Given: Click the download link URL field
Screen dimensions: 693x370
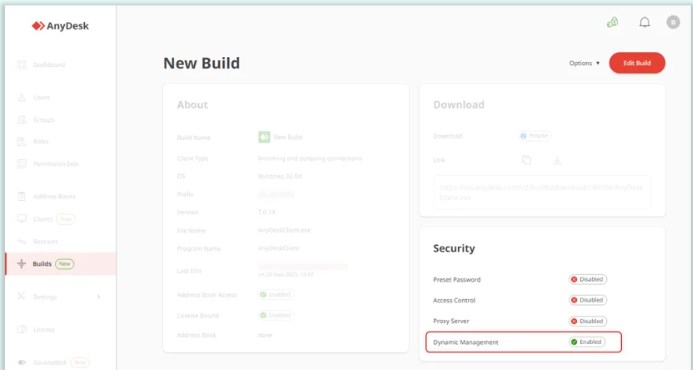Looking at the screenshot, I should pyautogui.click(x=542, y=192).
